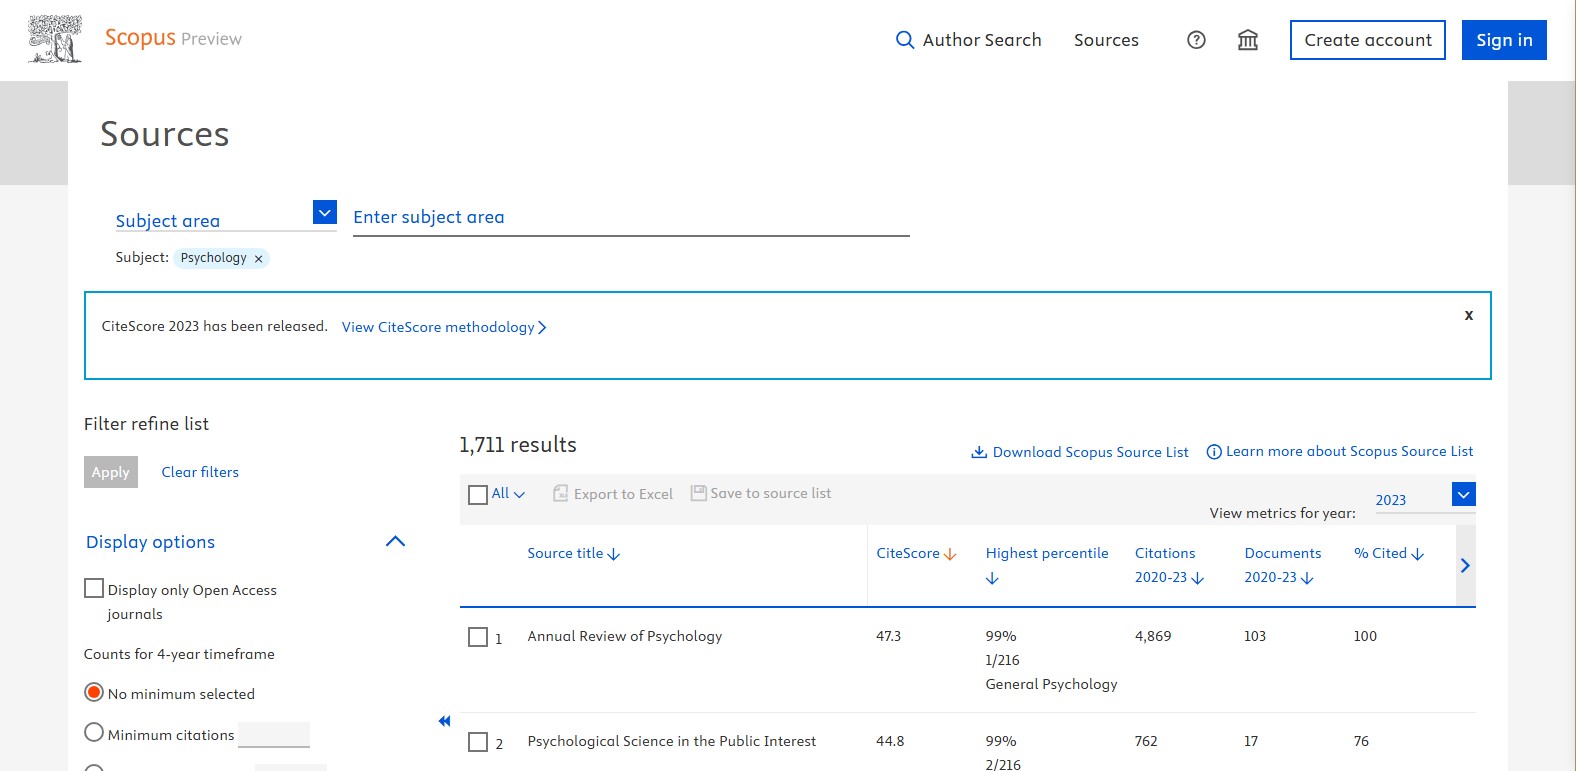Open Psychological Science in the Public Interest
This screenshot has height=771, width=1576.
(672, 741)
